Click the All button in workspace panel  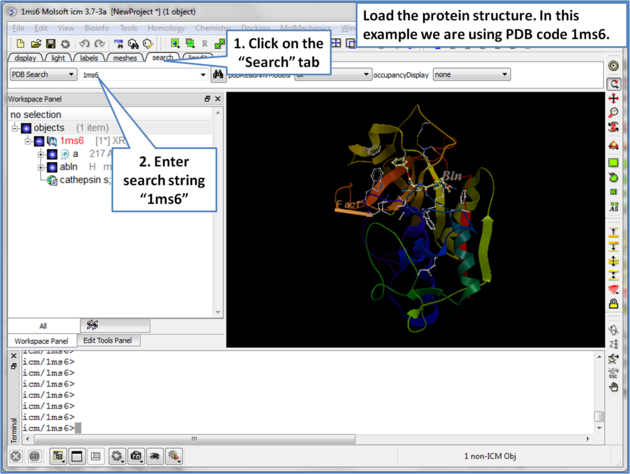click(42, 326)
